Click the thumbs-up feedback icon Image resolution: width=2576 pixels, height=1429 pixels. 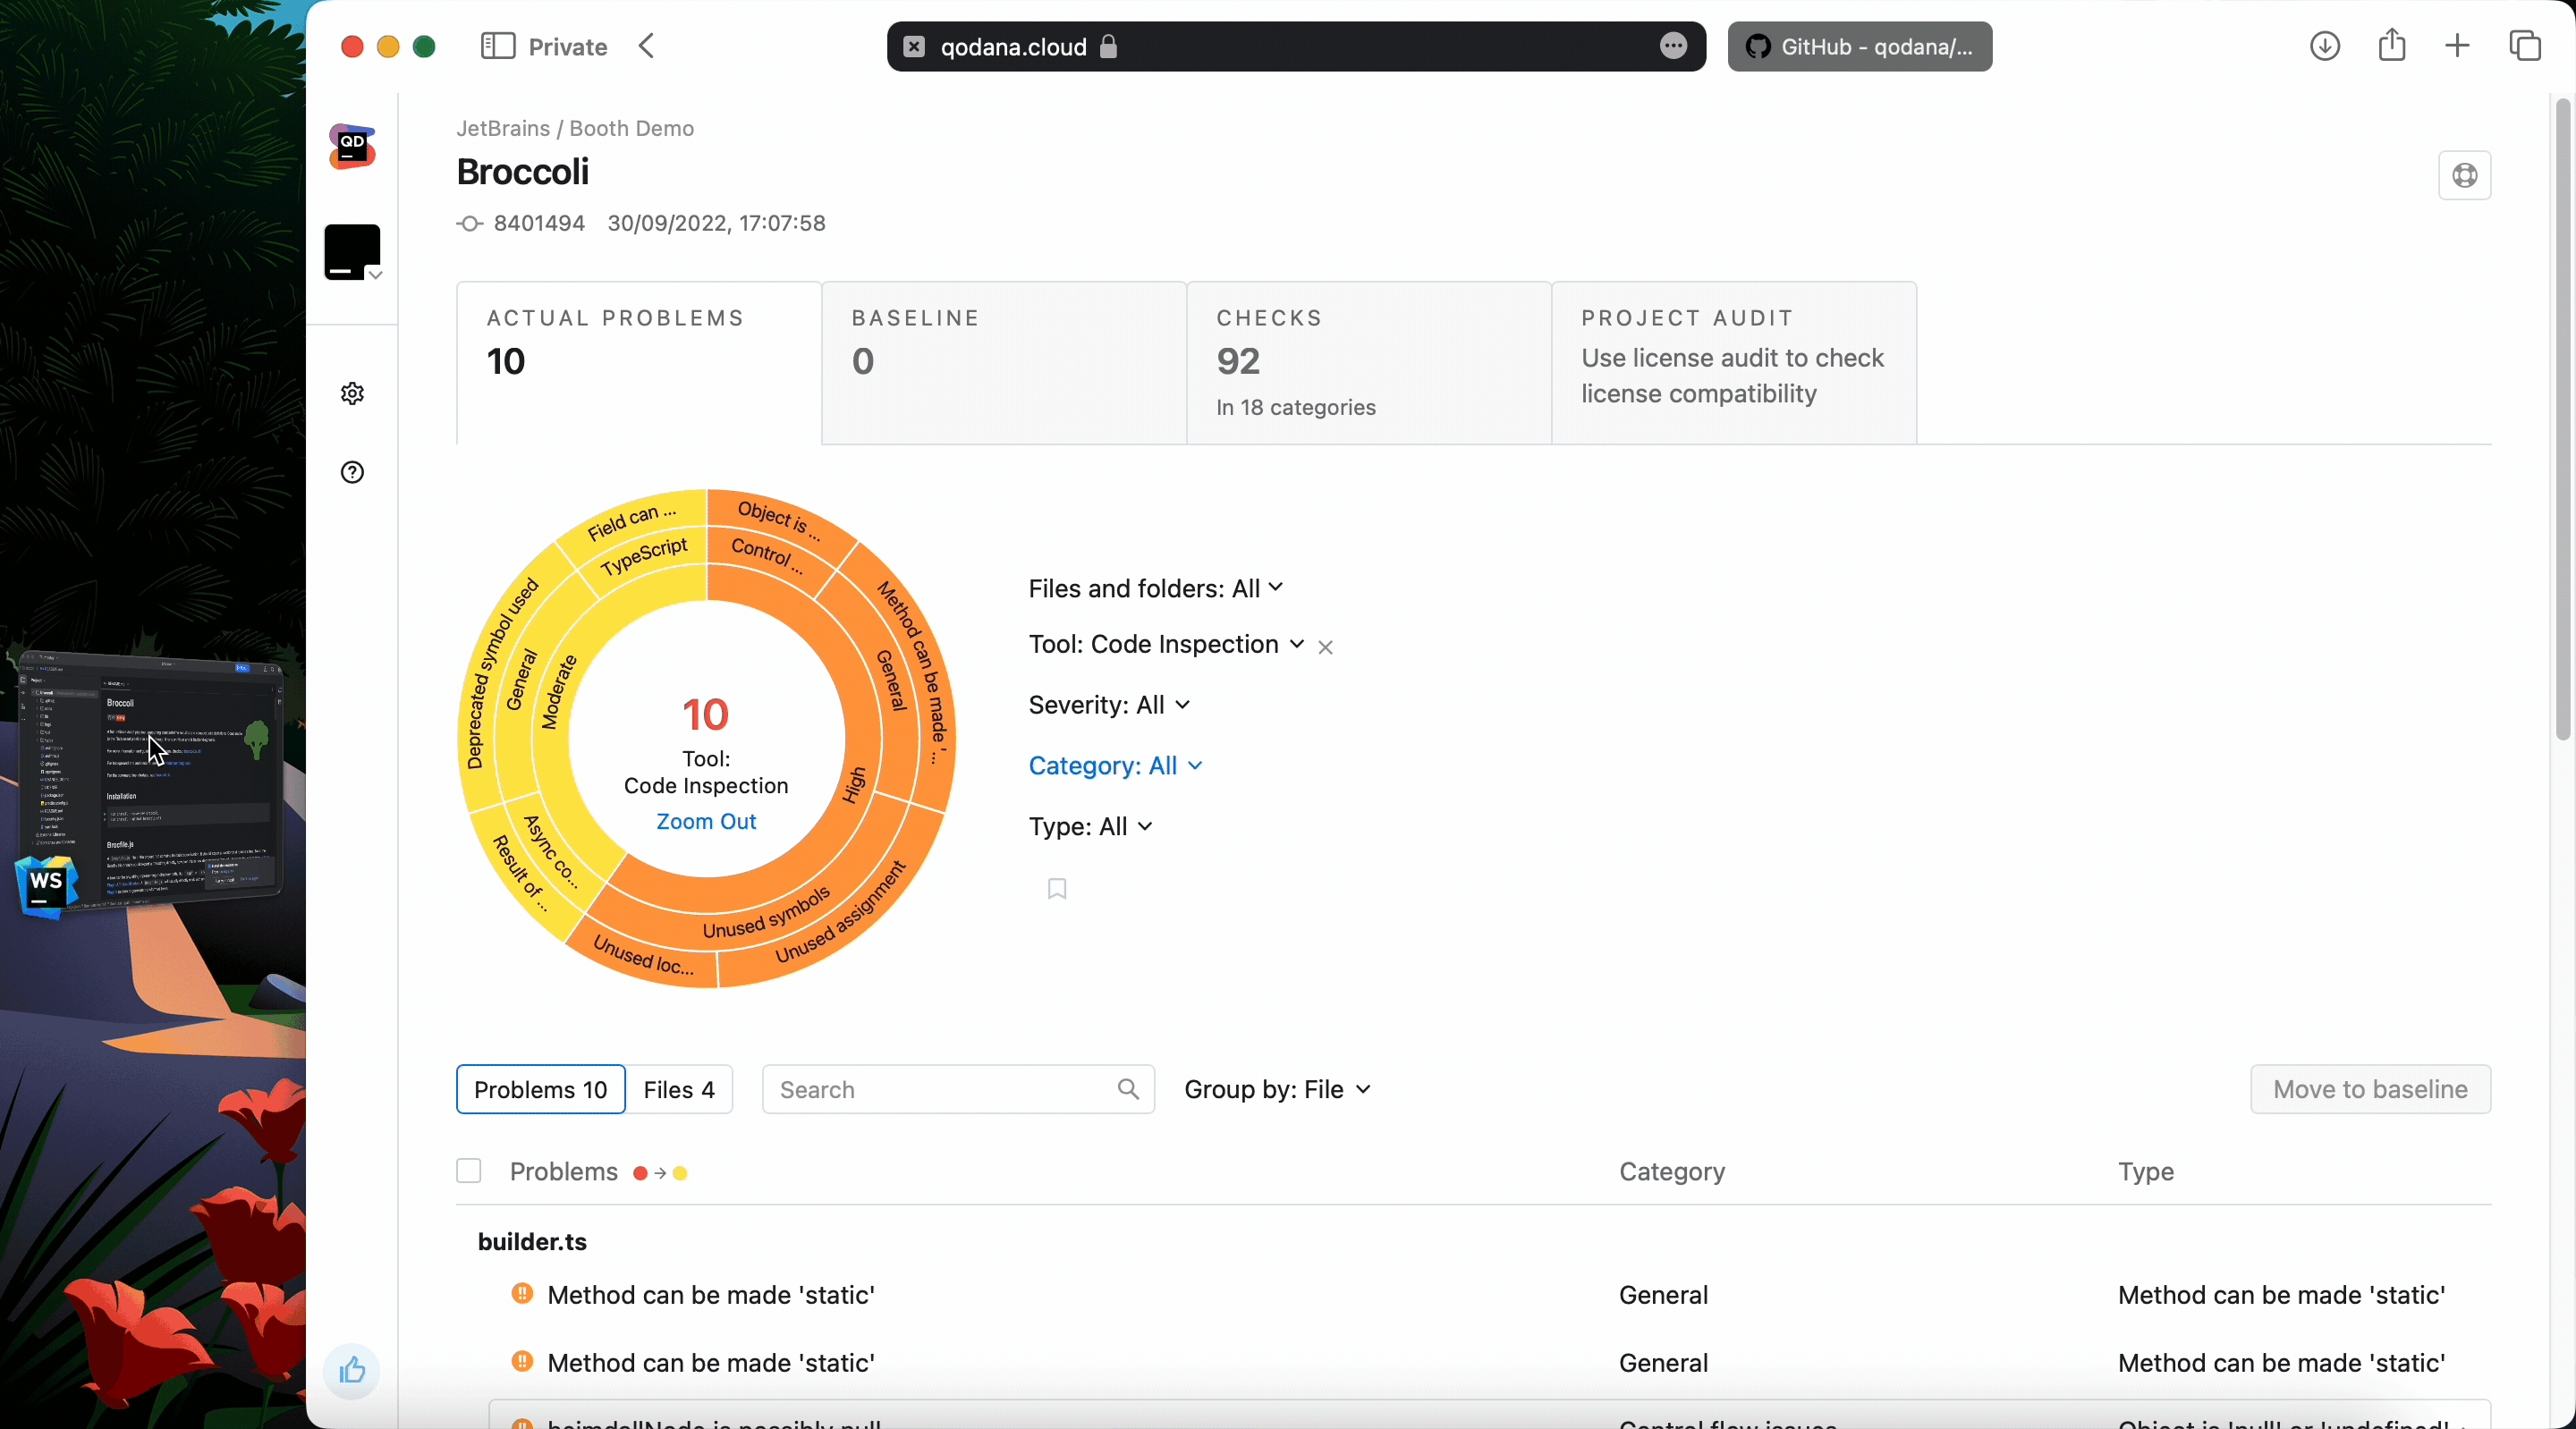pos(352,1370)
